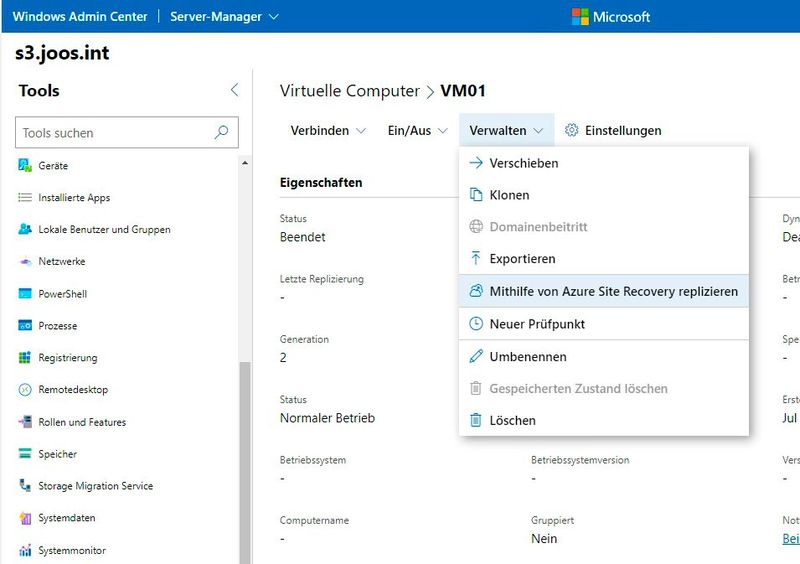Expand the Ein/Aus dropdown

(417, 131)
